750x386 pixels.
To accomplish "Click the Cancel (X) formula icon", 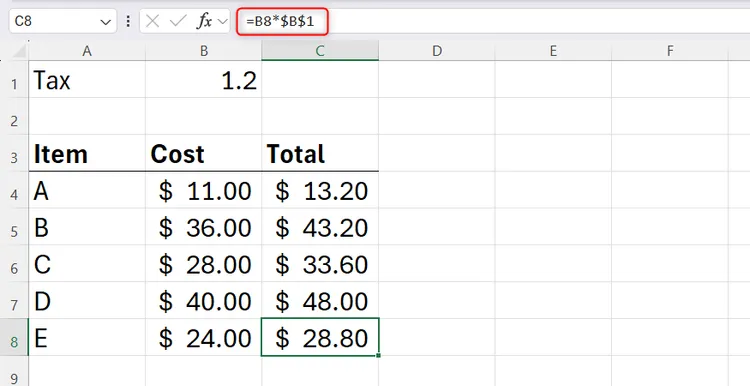I will pyautogui.click(x=152, y=21).
